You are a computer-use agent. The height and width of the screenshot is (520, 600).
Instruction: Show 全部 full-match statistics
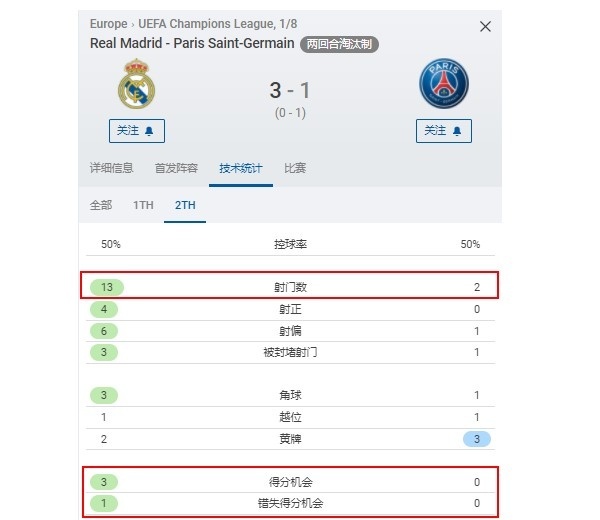point(101,205)
